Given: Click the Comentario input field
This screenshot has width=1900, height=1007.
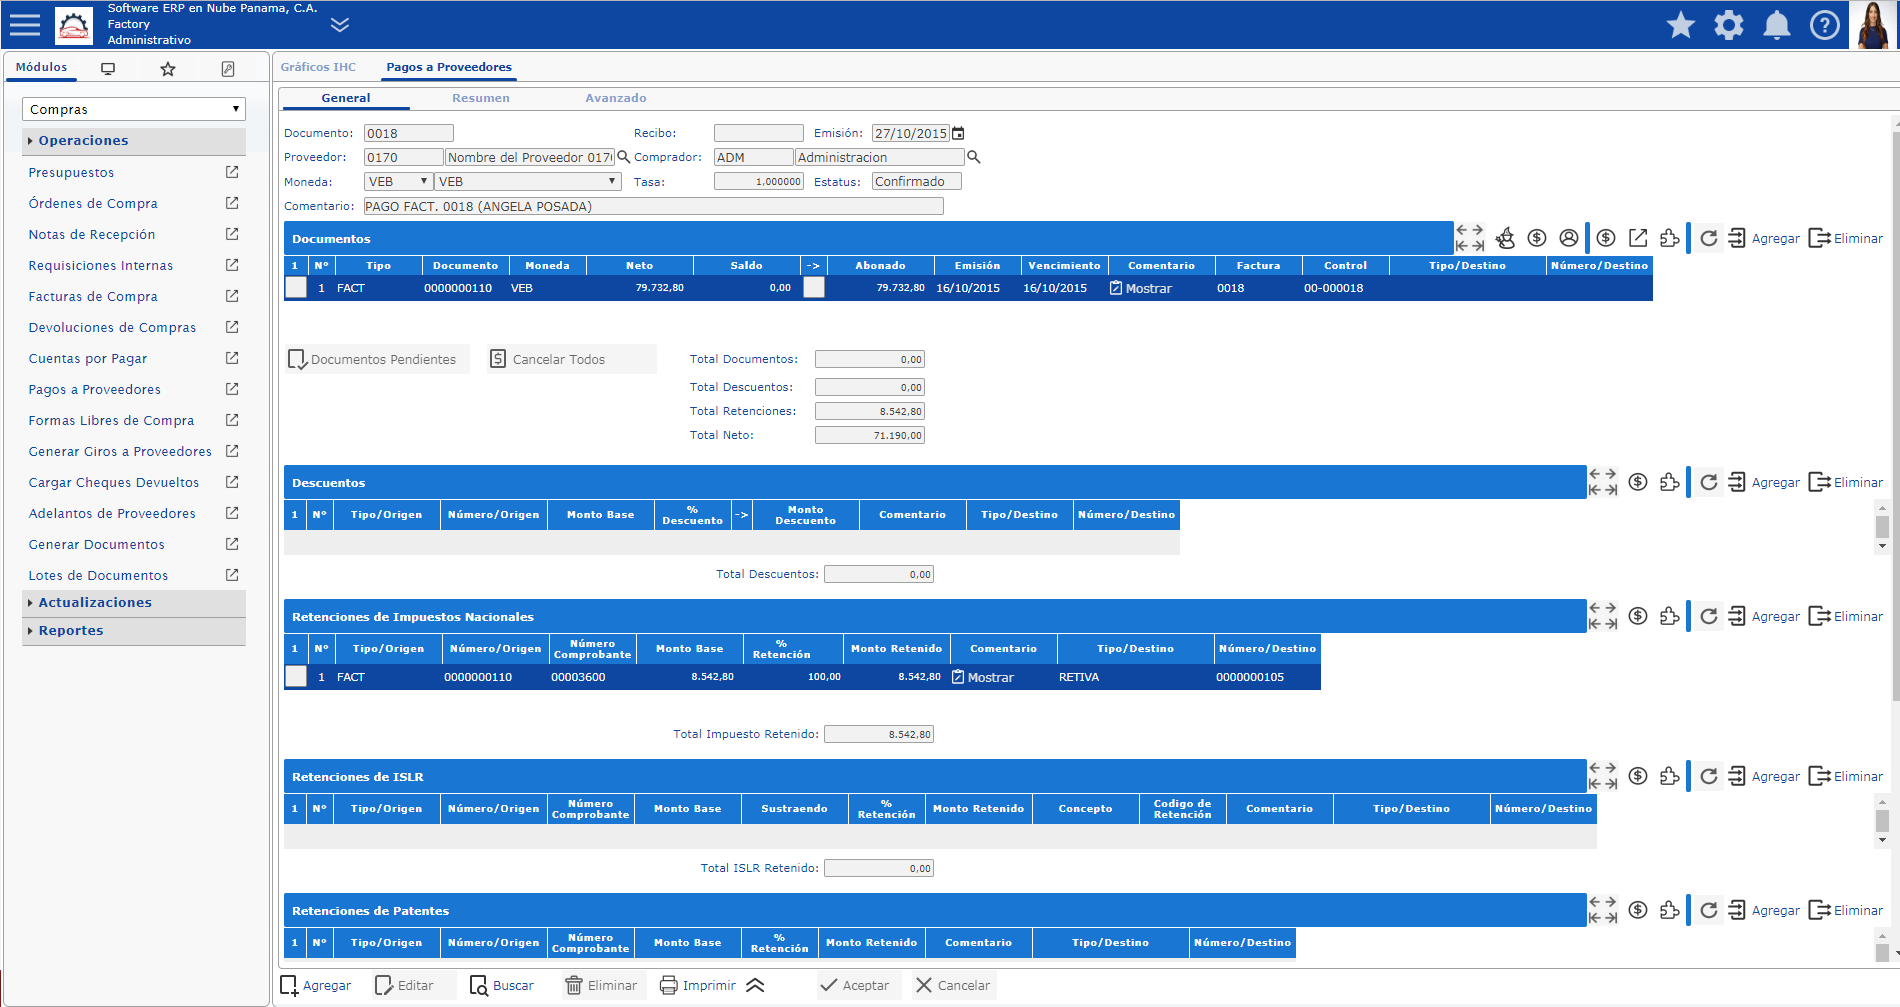Looking at the screenshot, I should point(653,206).
